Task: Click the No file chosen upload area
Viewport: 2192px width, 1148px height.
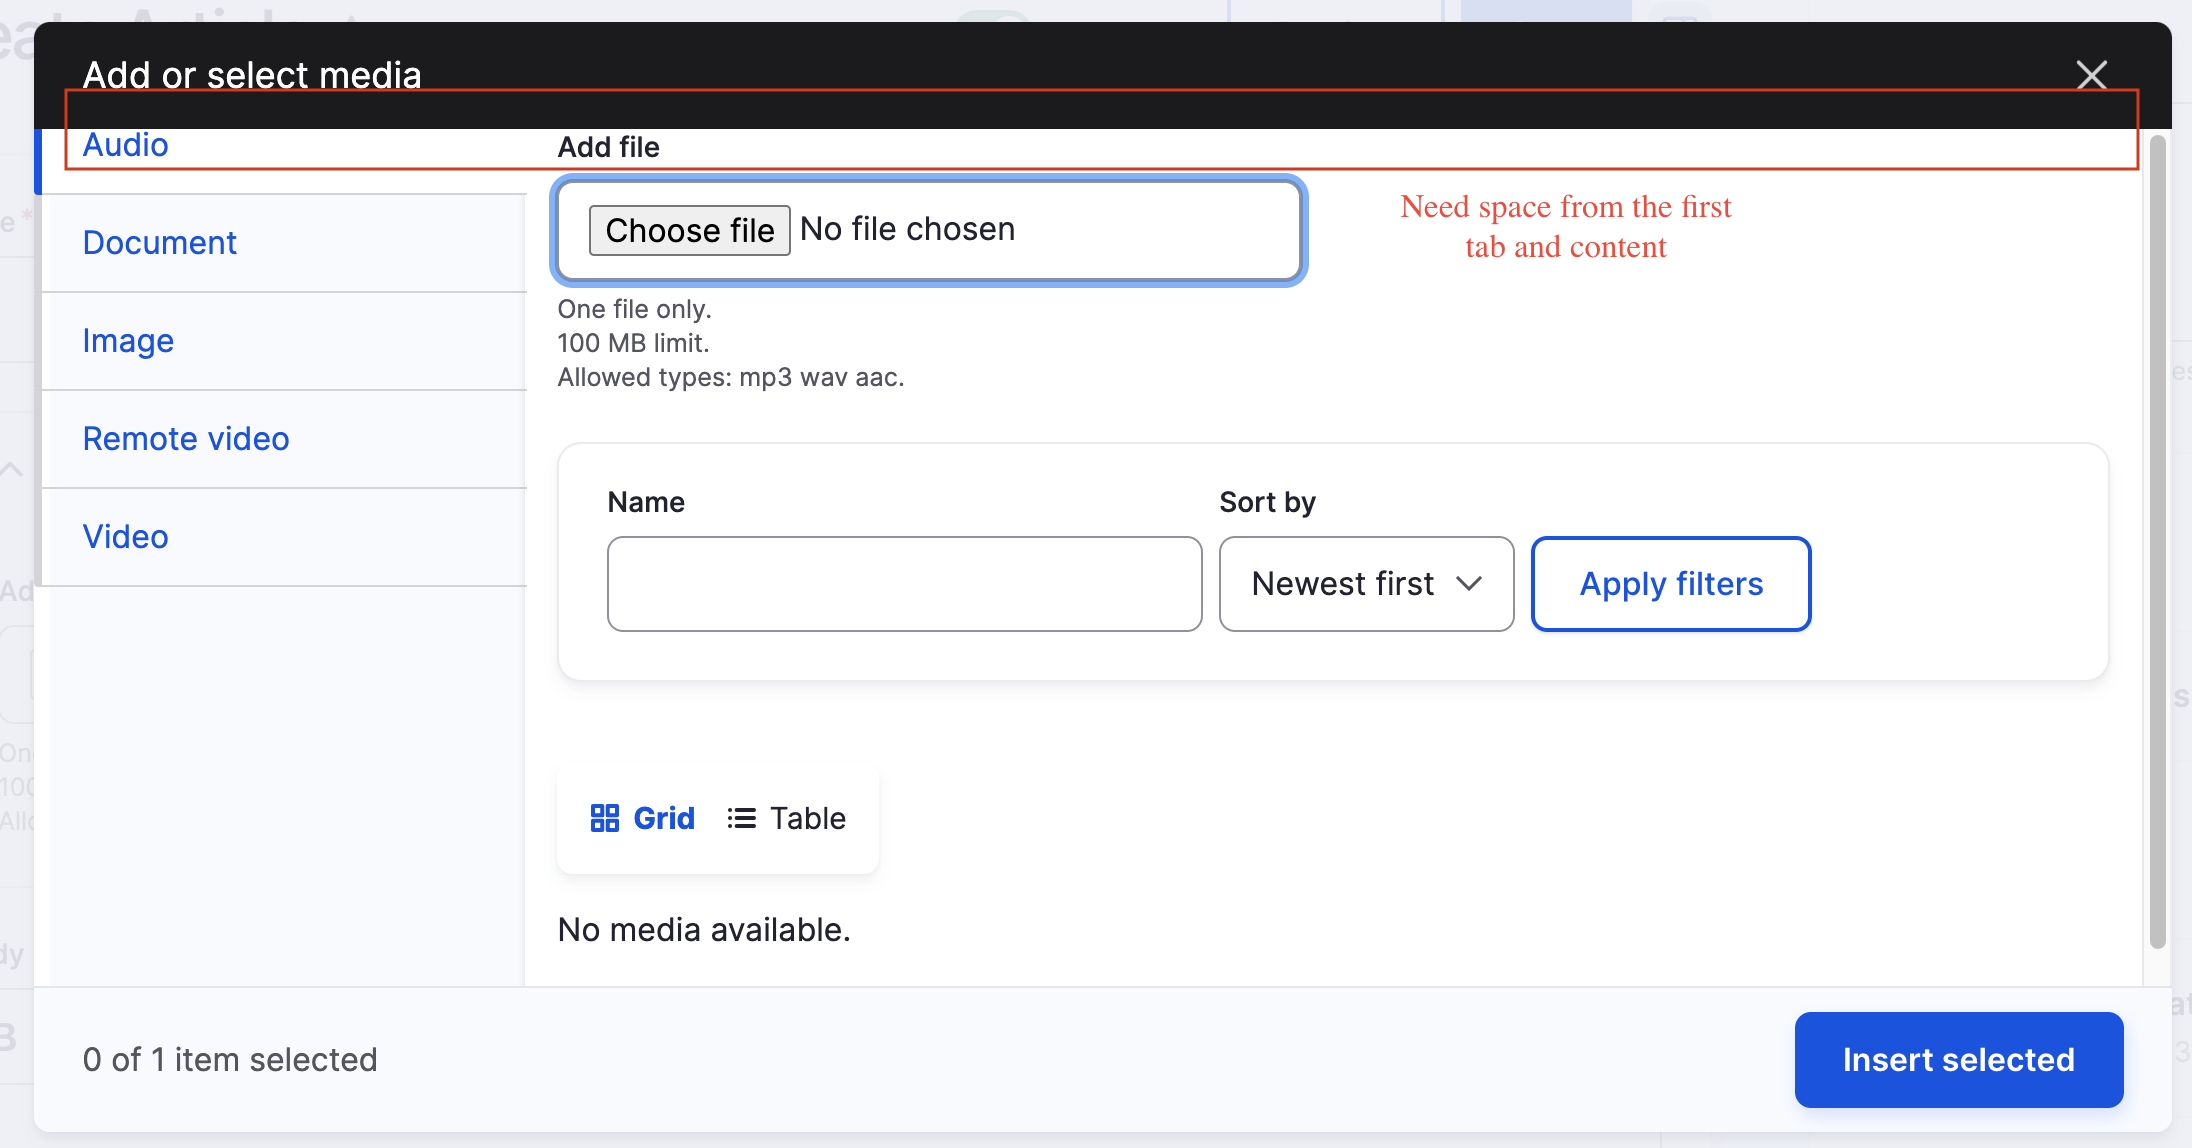Action: coord(1000,229)
